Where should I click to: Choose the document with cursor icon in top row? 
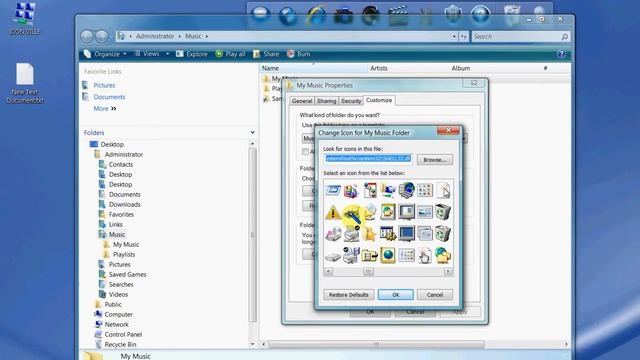tap(443, 190)
